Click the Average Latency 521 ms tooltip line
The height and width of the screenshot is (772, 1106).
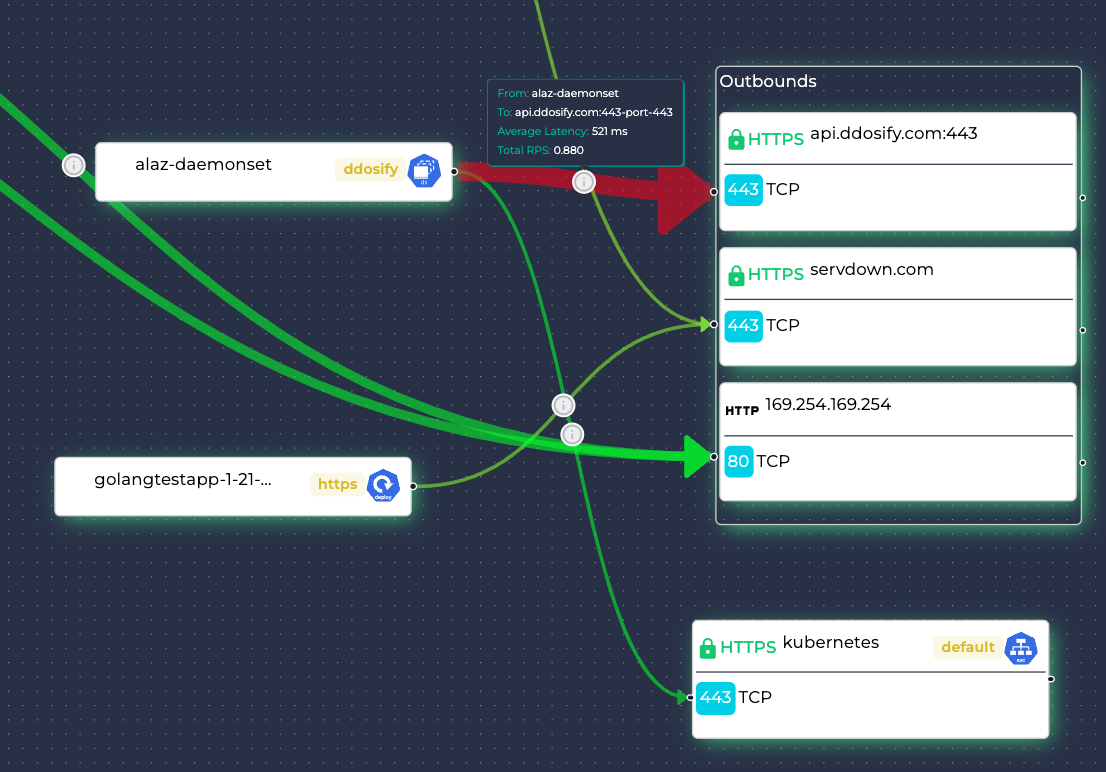tap(562, 131)
